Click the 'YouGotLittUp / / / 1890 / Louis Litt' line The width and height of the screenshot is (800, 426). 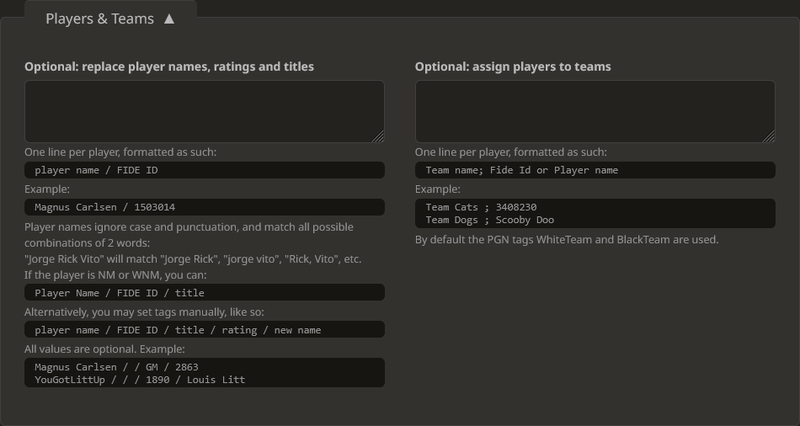140,380
